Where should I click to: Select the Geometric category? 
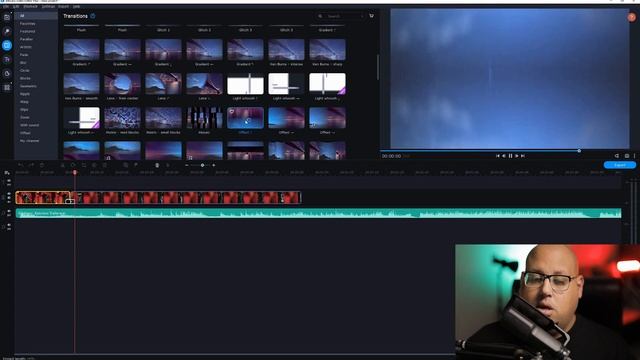coord(28,86)
